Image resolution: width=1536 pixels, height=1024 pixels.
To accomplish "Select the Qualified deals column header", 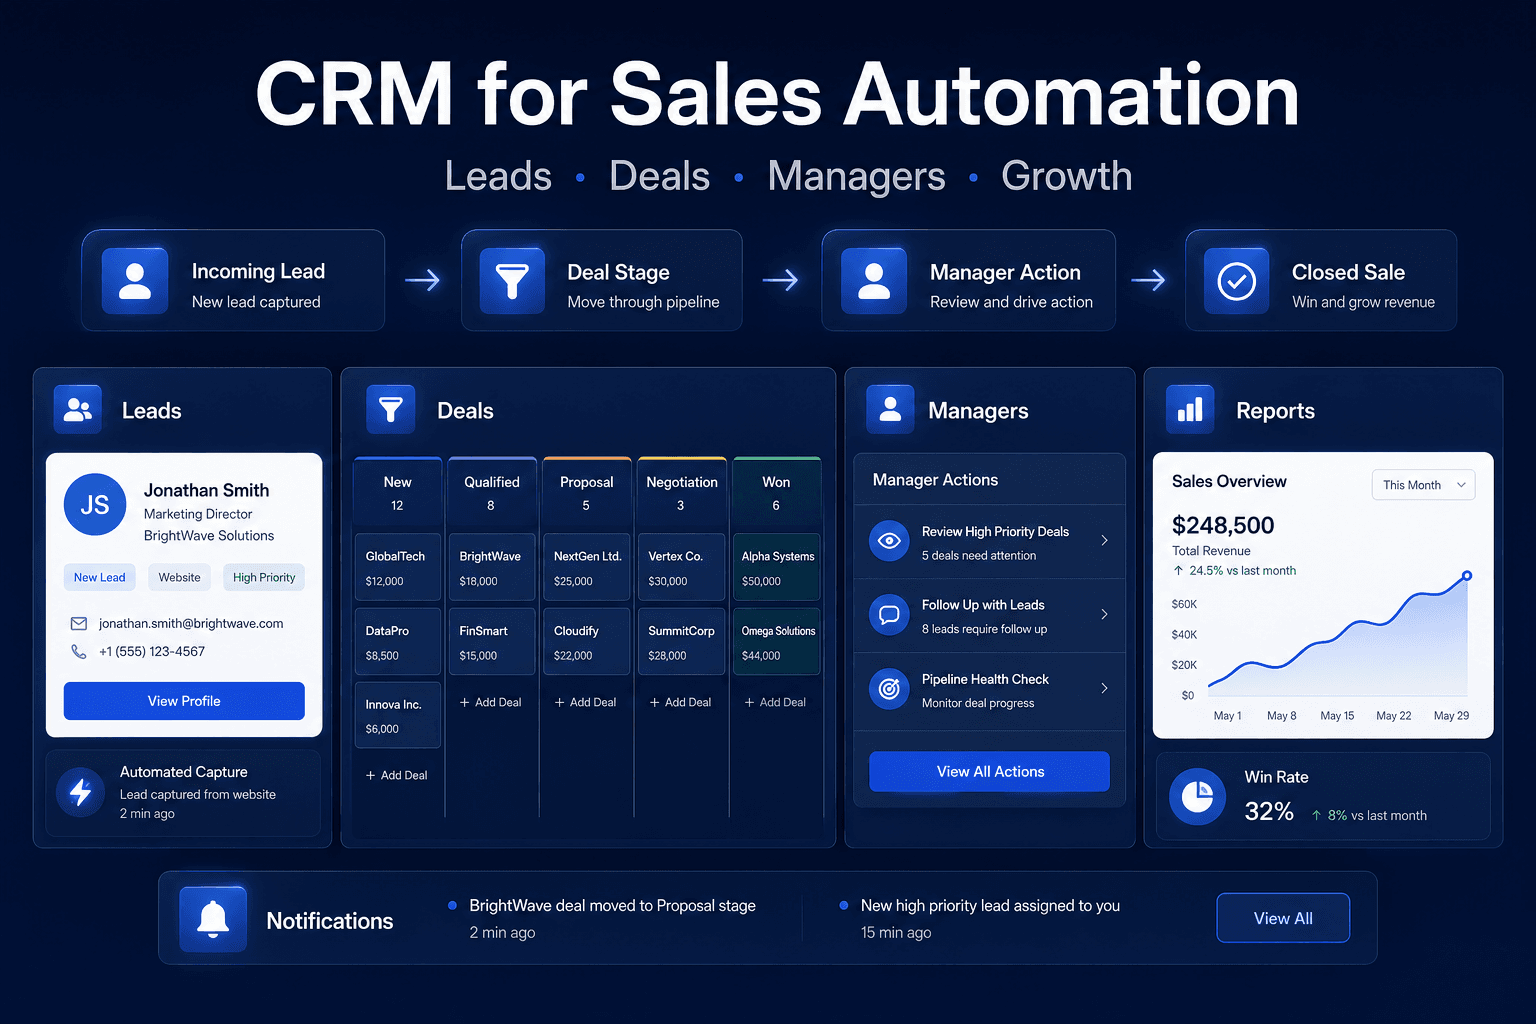I will point(491,493).
